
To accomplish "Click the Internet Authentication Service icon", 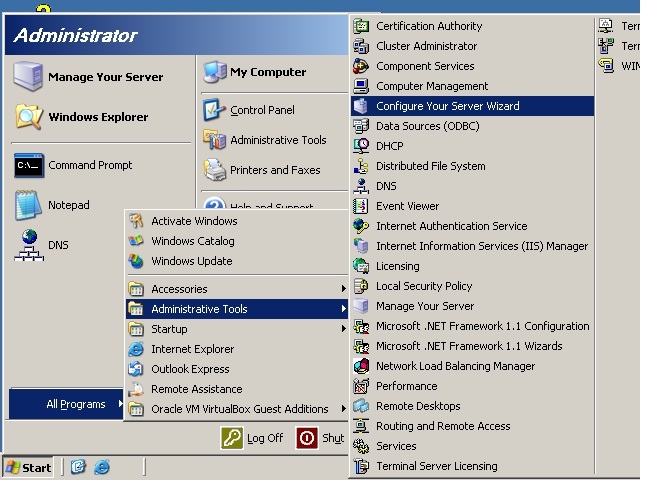I will [361, 226].
